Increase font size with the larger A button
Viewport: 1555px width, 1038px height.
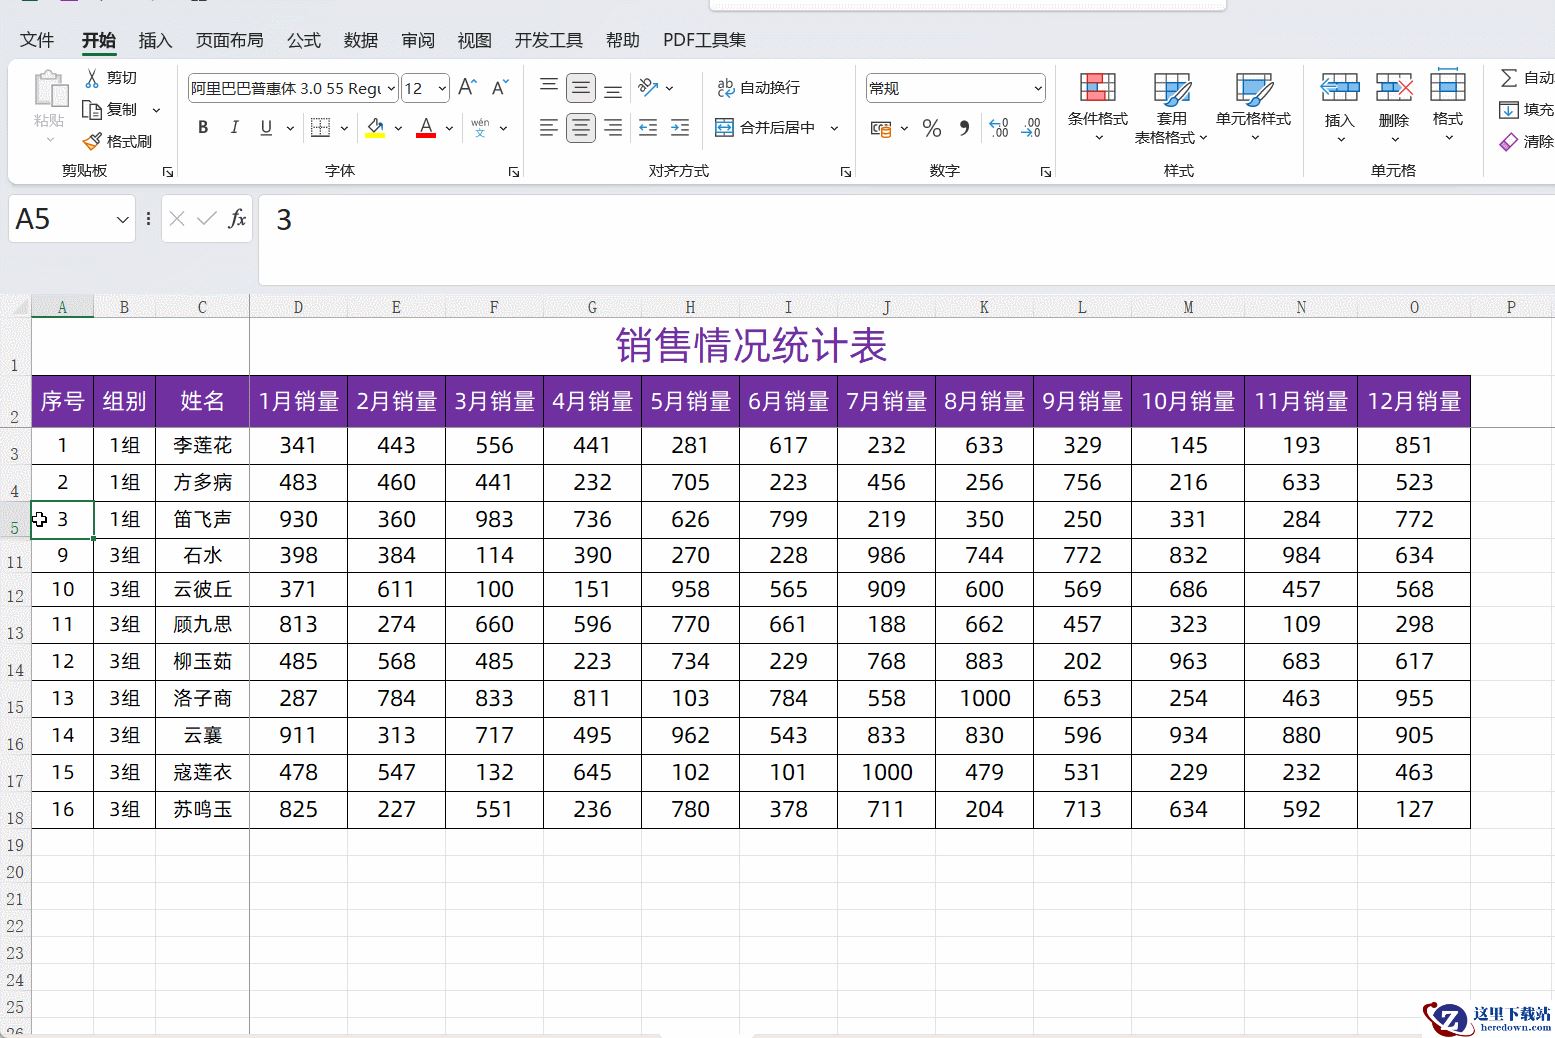467,88
